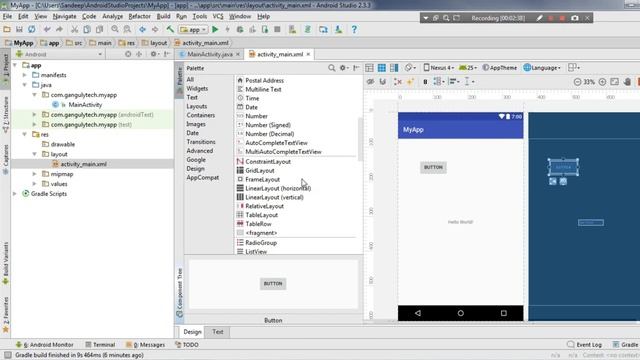Click the Zoom to Fit Screen icon
Screen dimensions: 640x360
(614, 82)
